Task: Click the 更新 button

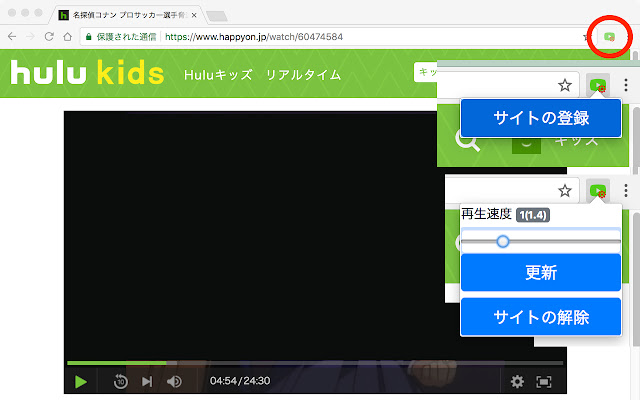Action: coord(541,272)
